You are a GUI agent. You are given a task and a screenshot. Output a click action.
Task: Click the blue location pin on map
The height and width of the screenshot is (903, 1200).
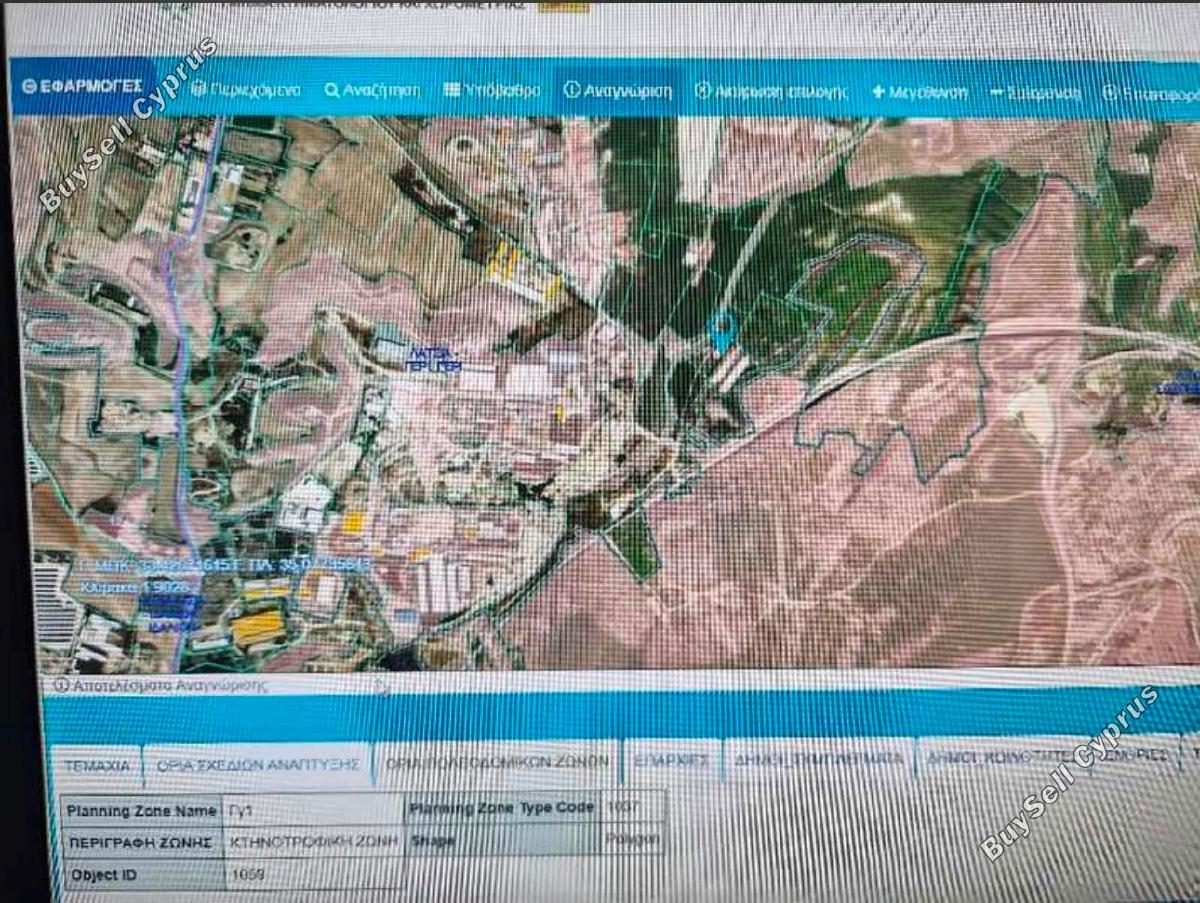coord(722,330)
